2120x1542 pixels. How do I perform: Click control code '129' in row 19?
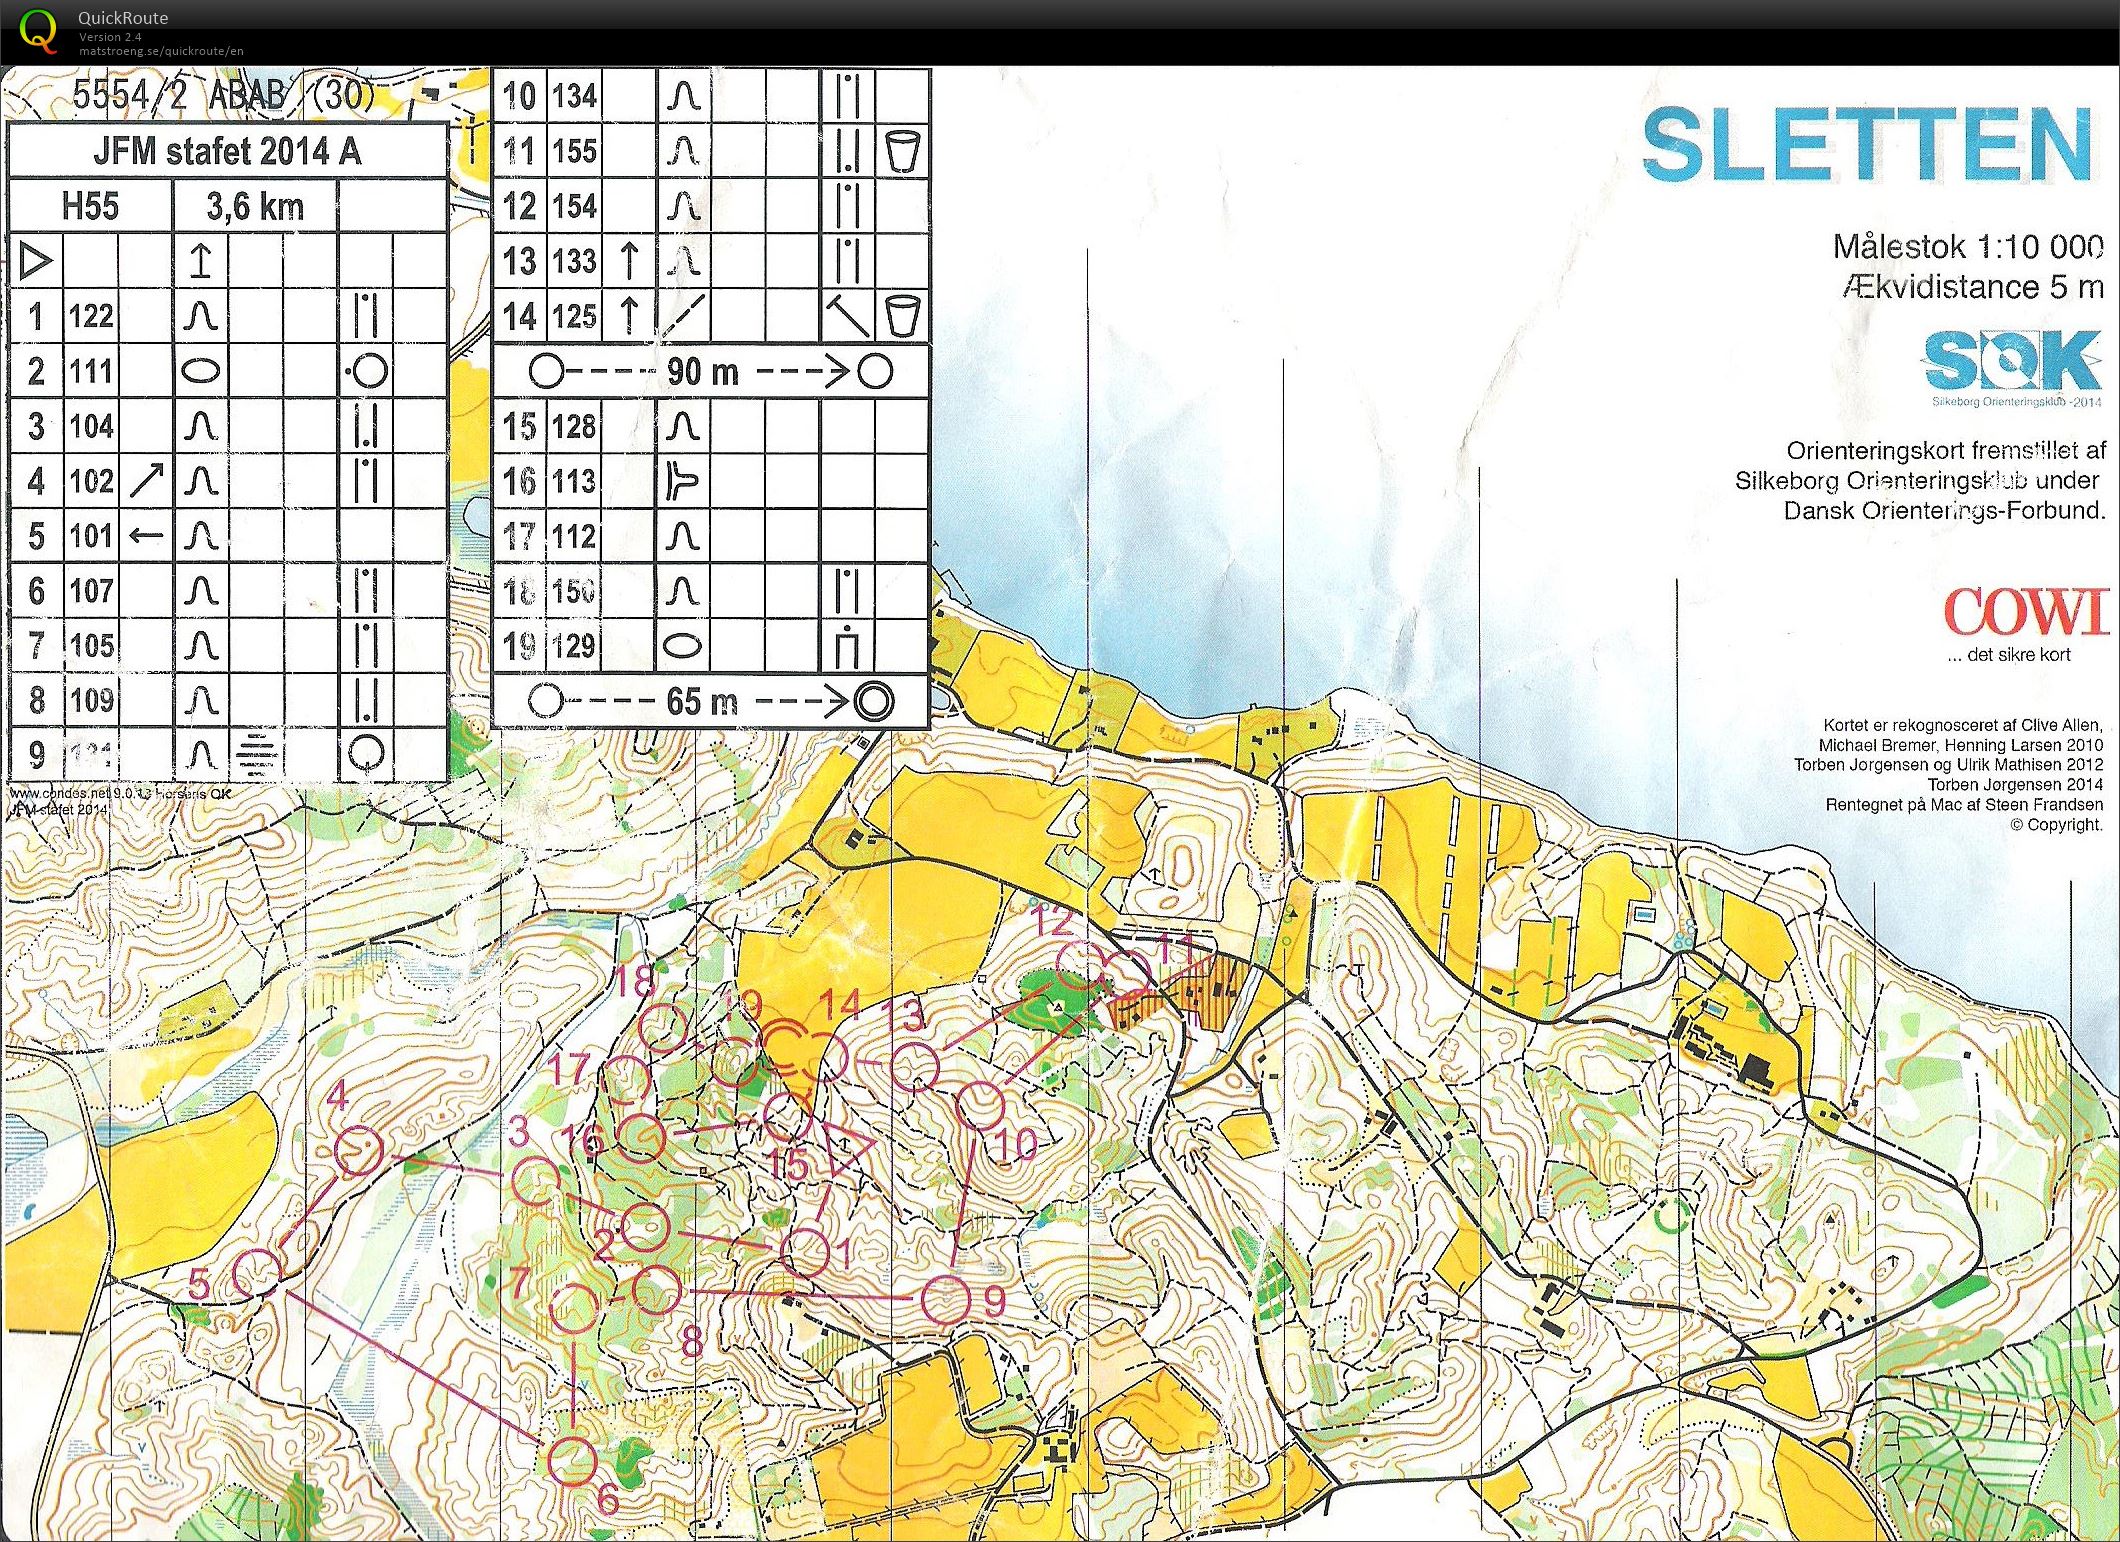pyautogui.click(x=574, y=646)
